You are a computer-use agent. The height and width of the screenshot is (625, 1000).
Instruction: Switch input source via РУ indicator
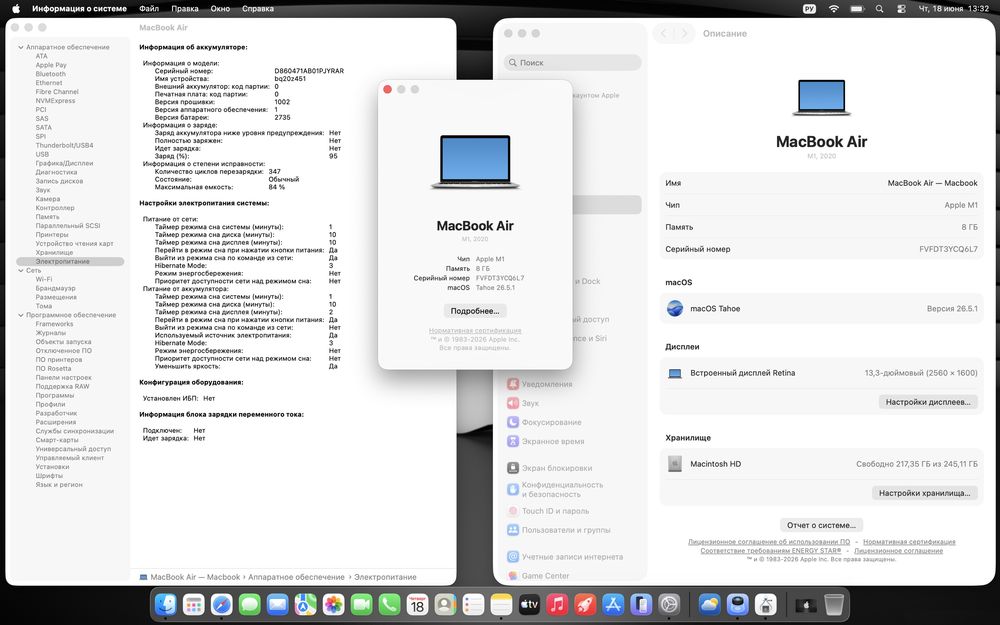click(x=809, y=9)
